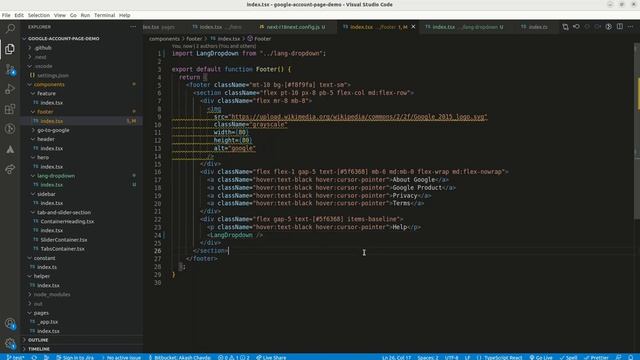Open the File menu
The image size is (640, 360).
point(6,15)
